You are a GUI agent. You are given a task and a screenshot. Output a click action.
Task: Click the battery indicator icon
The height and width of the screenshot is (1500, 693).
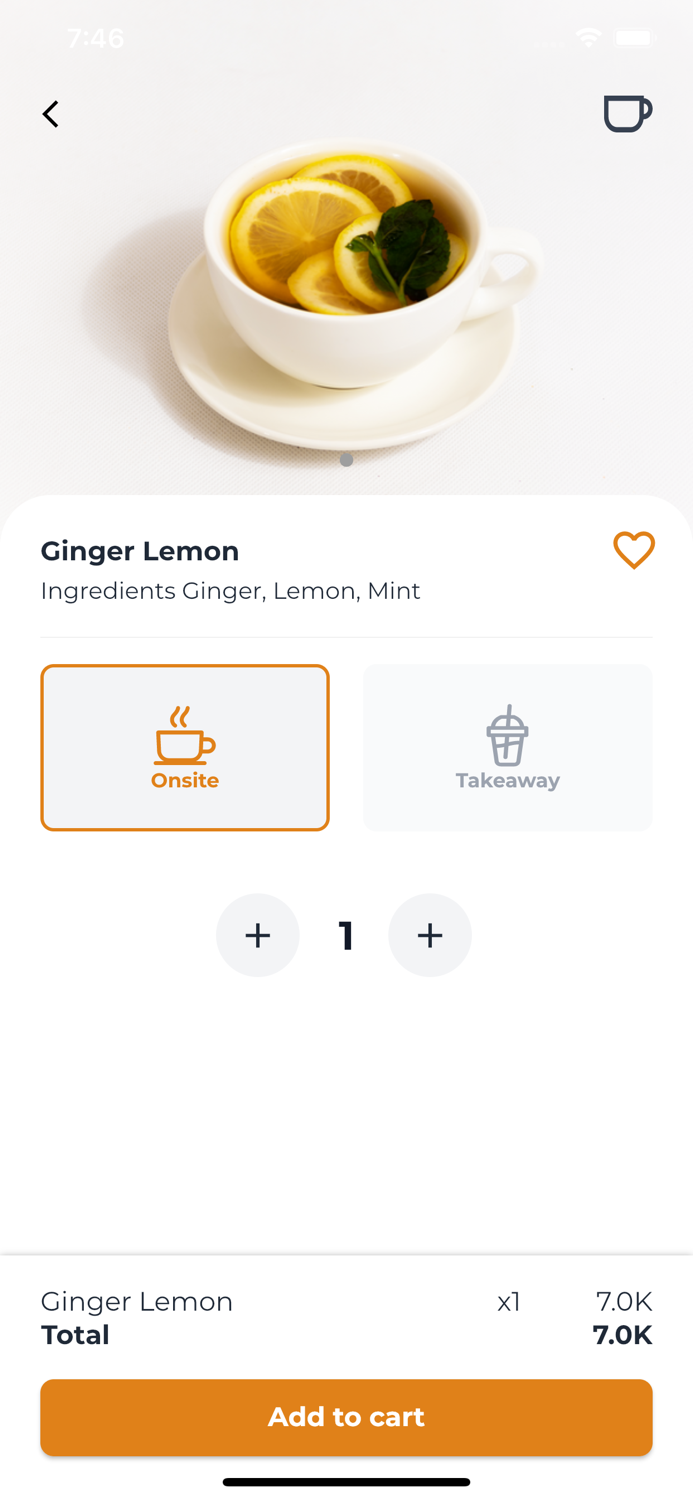[633, 38]
